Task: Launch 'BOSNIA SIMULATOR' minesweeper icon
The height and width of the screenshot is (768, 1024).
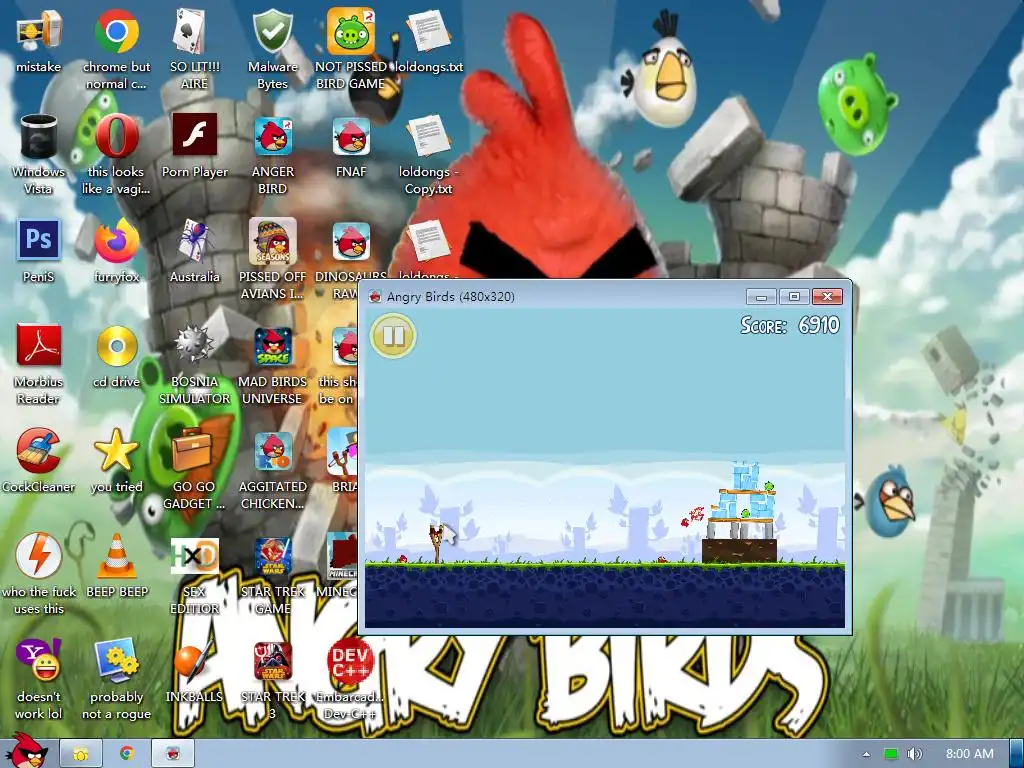Action: [x=195, y=344]
